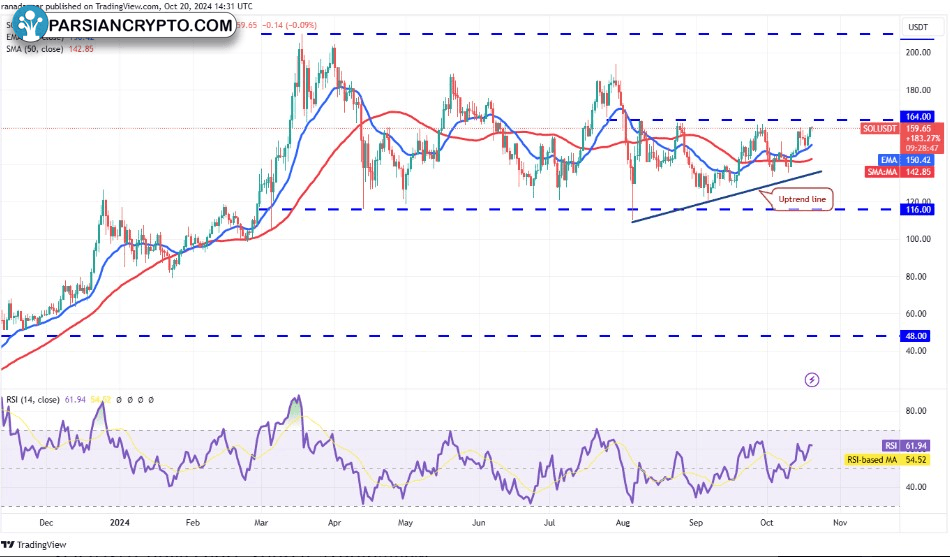The image size is (950, 557).
Task: Open the USDT currency selector
Action: (918, 27)
